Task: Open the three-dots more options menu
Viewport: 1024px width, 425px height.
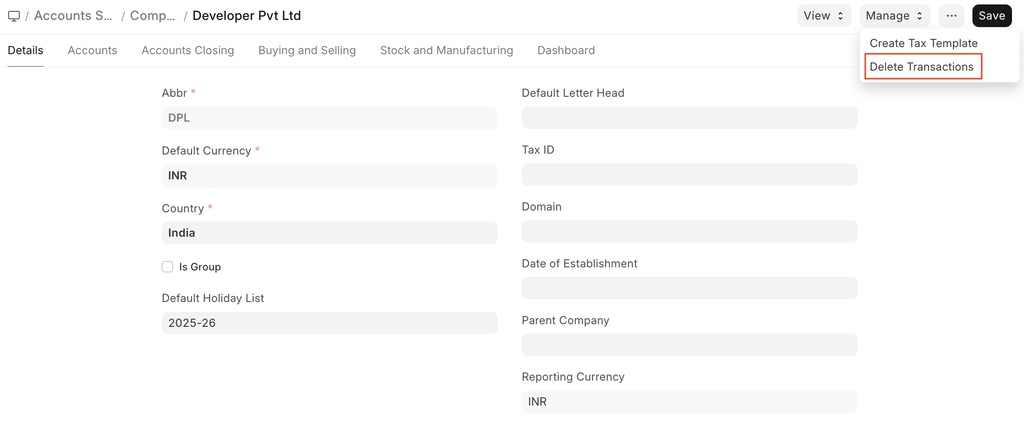Action: (x=951, y=16)
